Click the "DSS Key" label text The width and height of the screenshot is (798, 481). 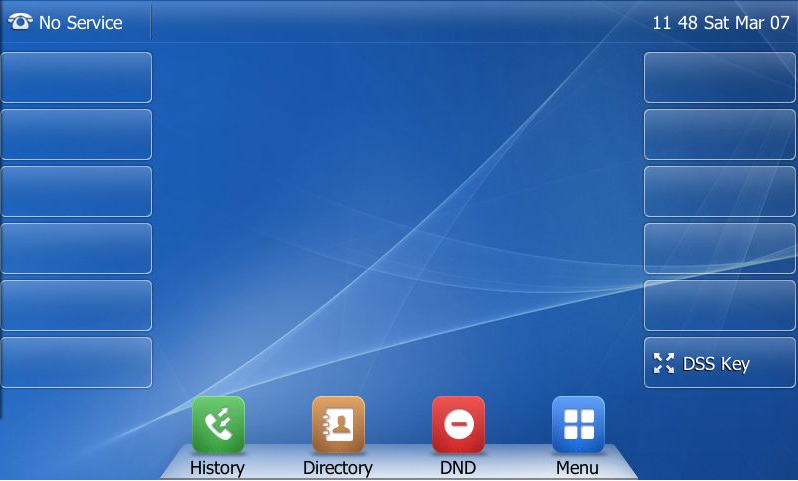[716, 364]
